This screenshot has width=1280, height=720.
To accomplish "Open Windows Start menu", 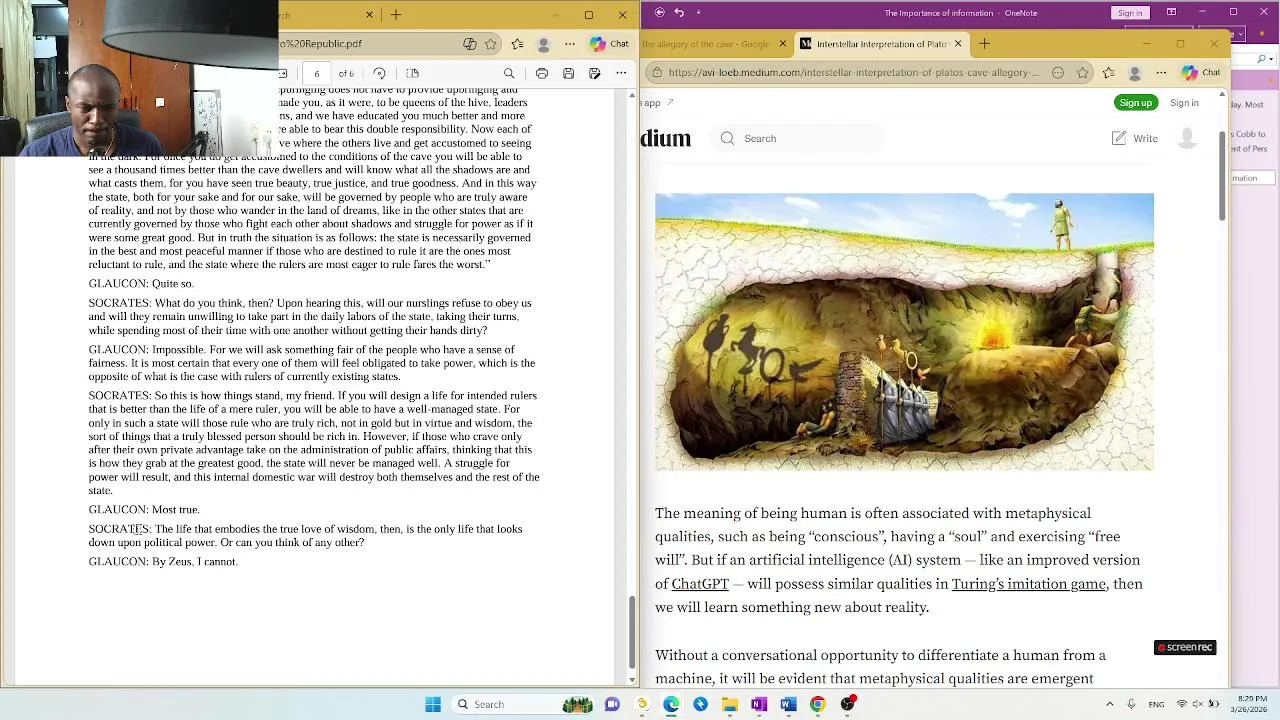I will point(433,704).
